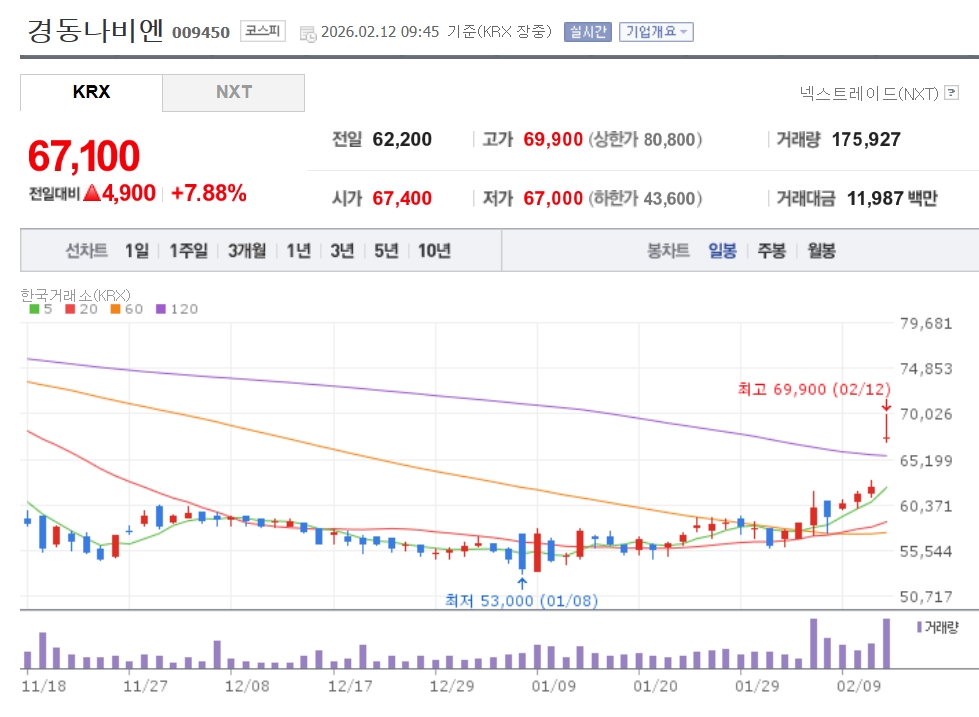Select the 10년 line chart period
This screenshot has height=717, width=979.
434,250
